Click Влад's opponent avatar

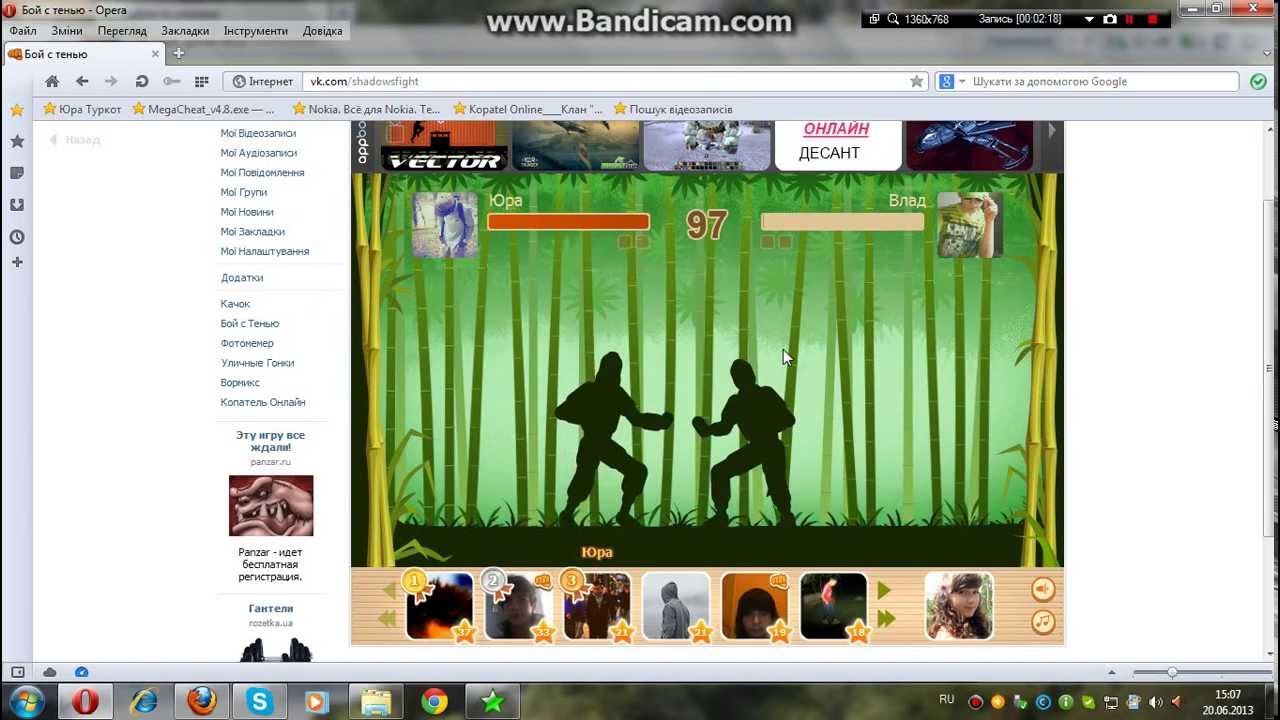click(x=969, y=225)
